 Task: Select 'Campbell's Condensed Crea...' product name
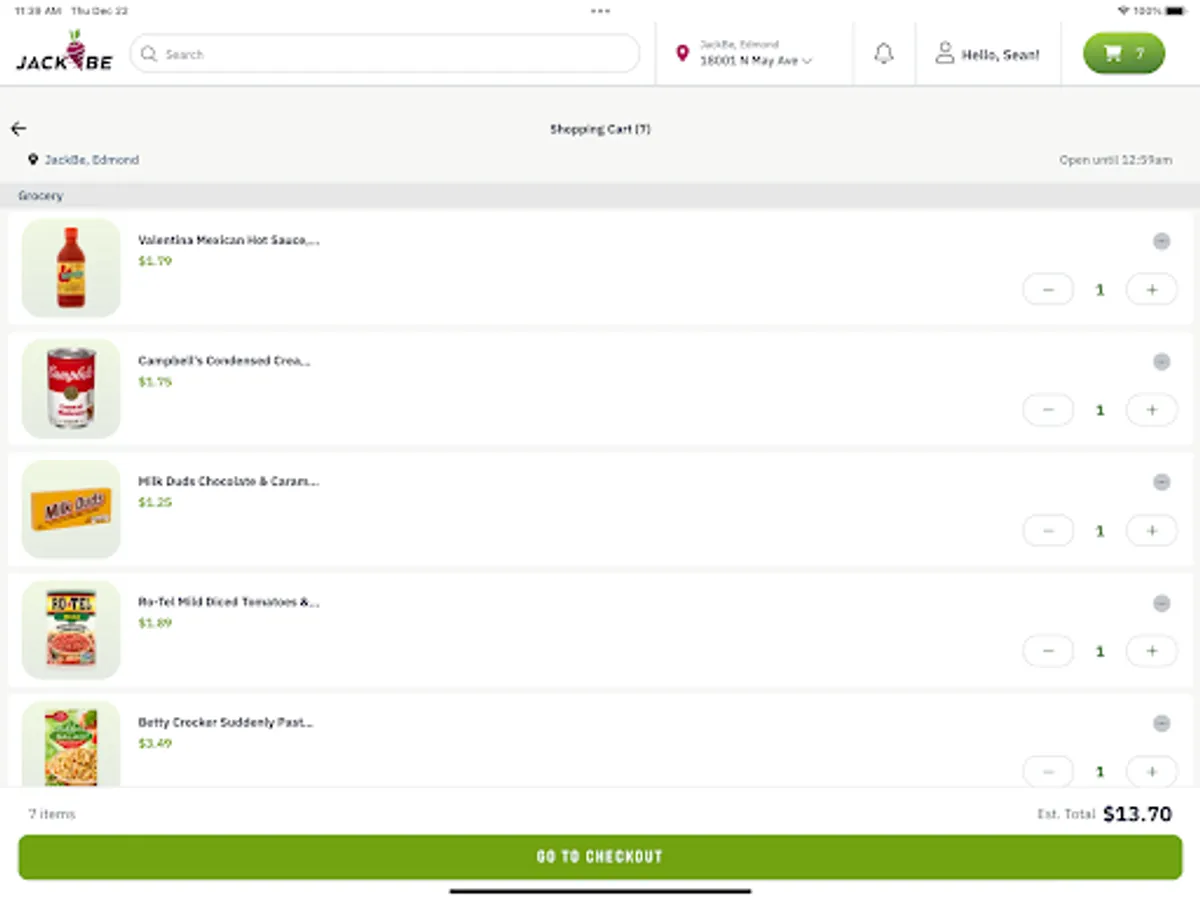(x=224, y=361)
